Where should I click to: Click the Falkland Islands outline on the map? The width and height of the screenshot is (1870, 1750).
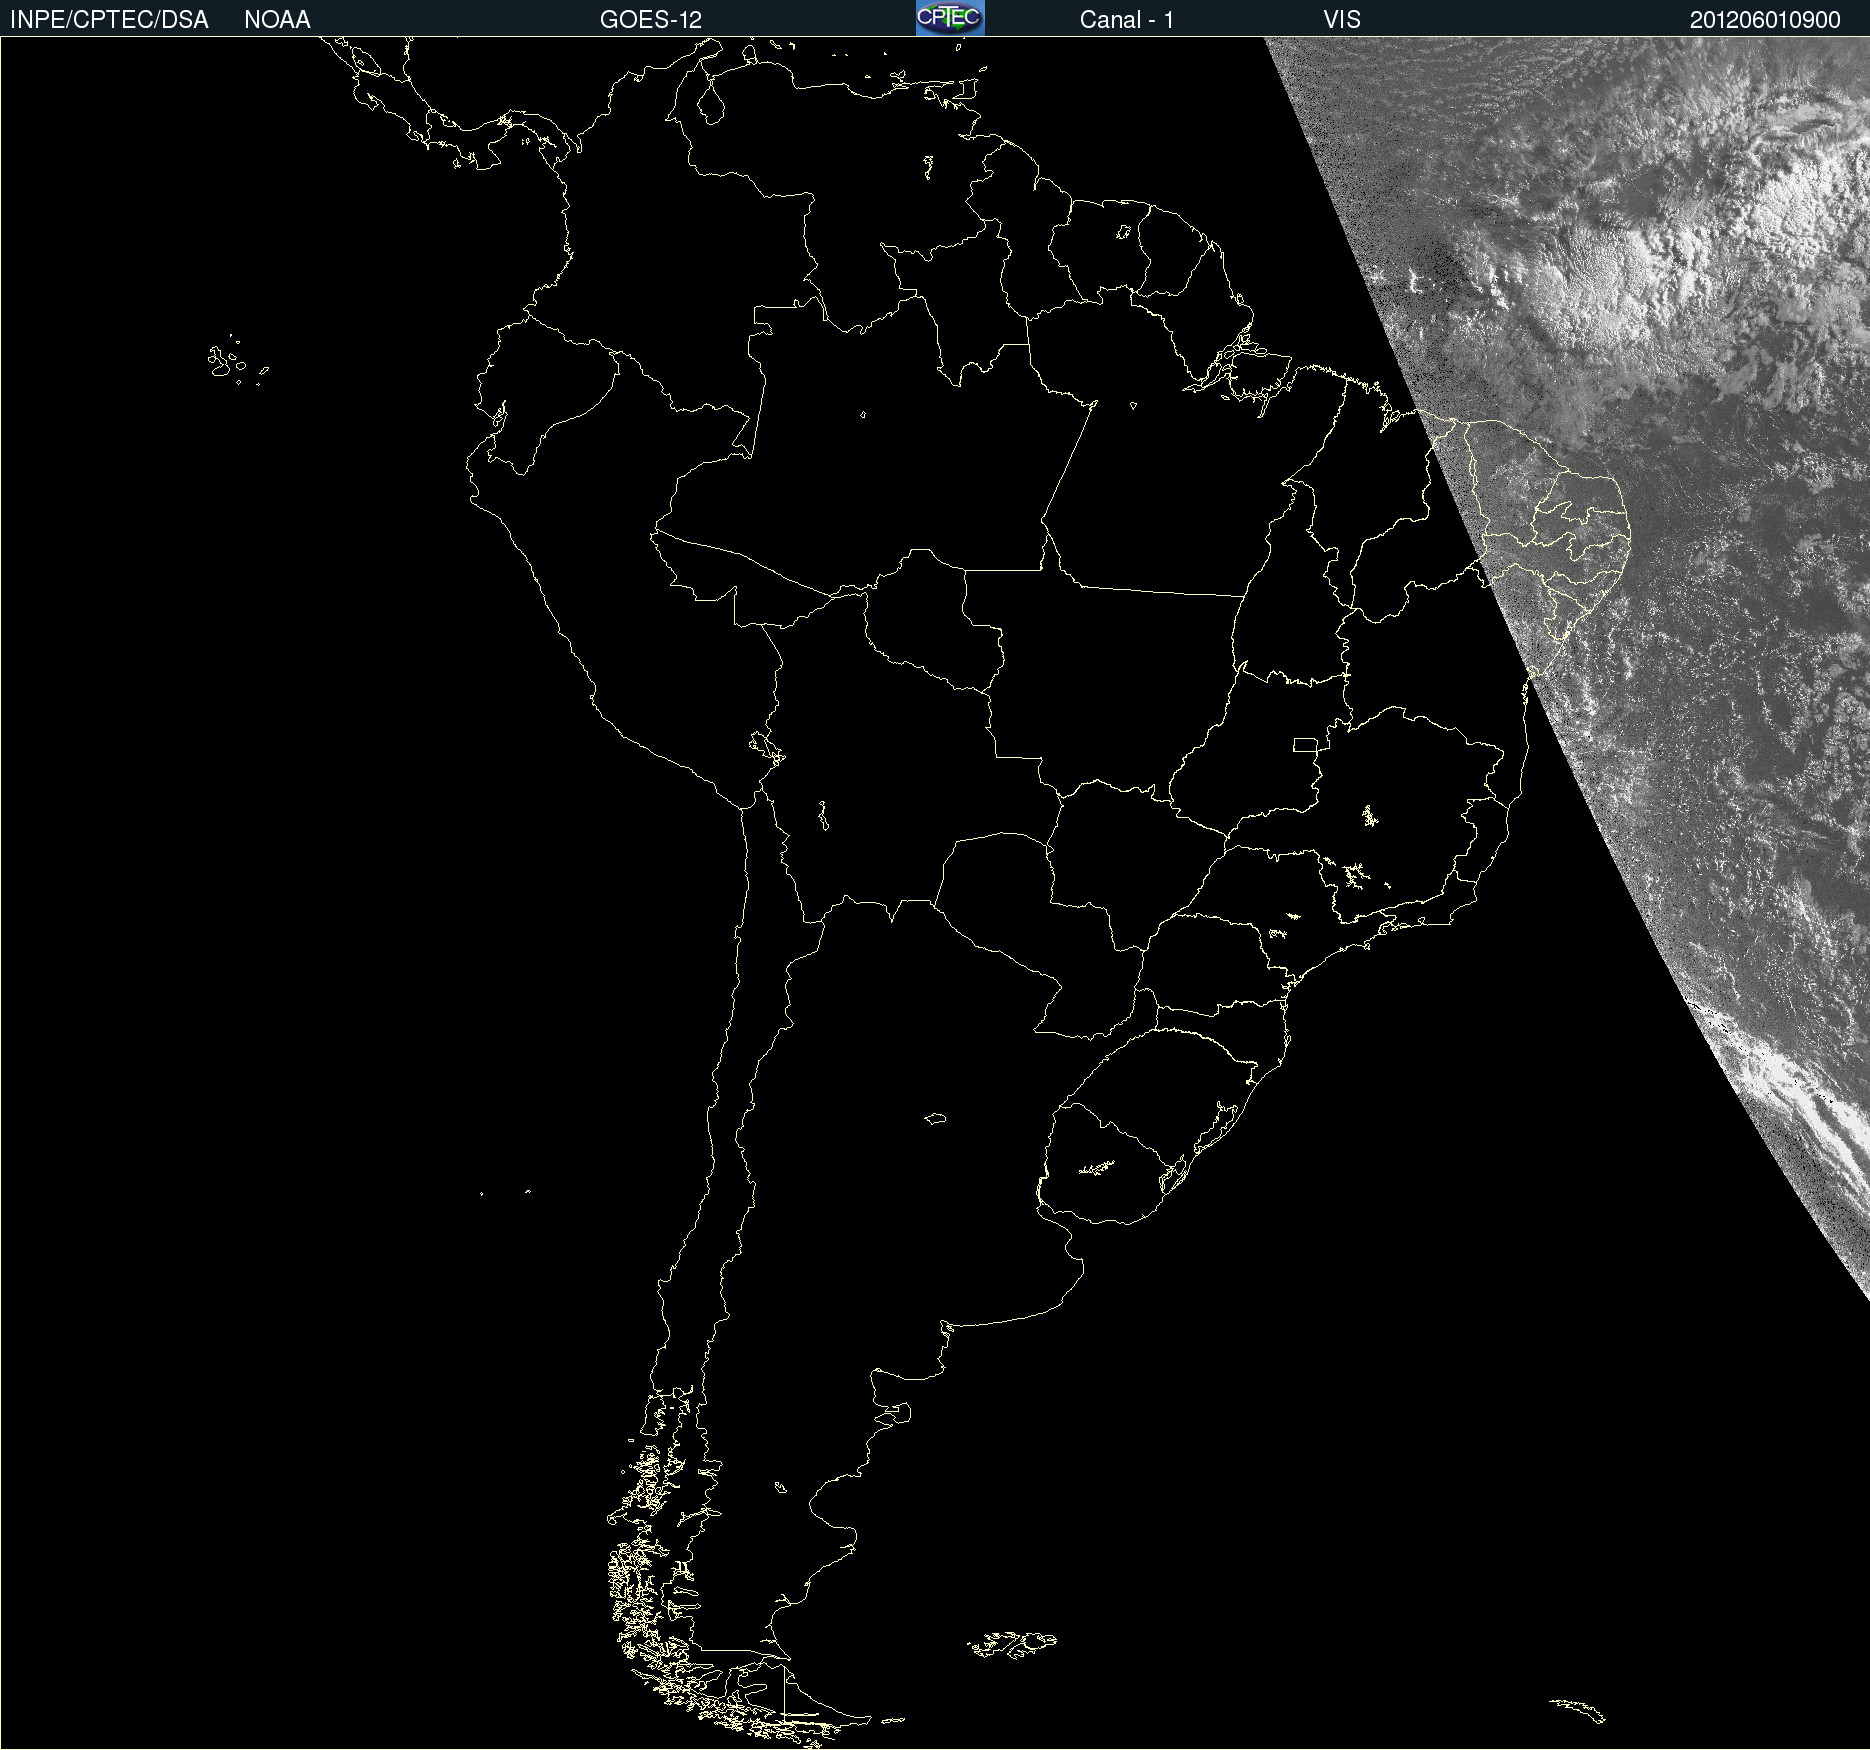tap(1012, 1644)
